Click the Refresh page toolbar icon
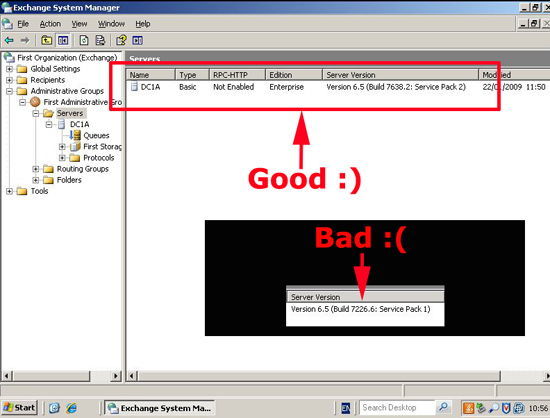The height and width of the screenshot is (418, 550). [x=84, y=40]
